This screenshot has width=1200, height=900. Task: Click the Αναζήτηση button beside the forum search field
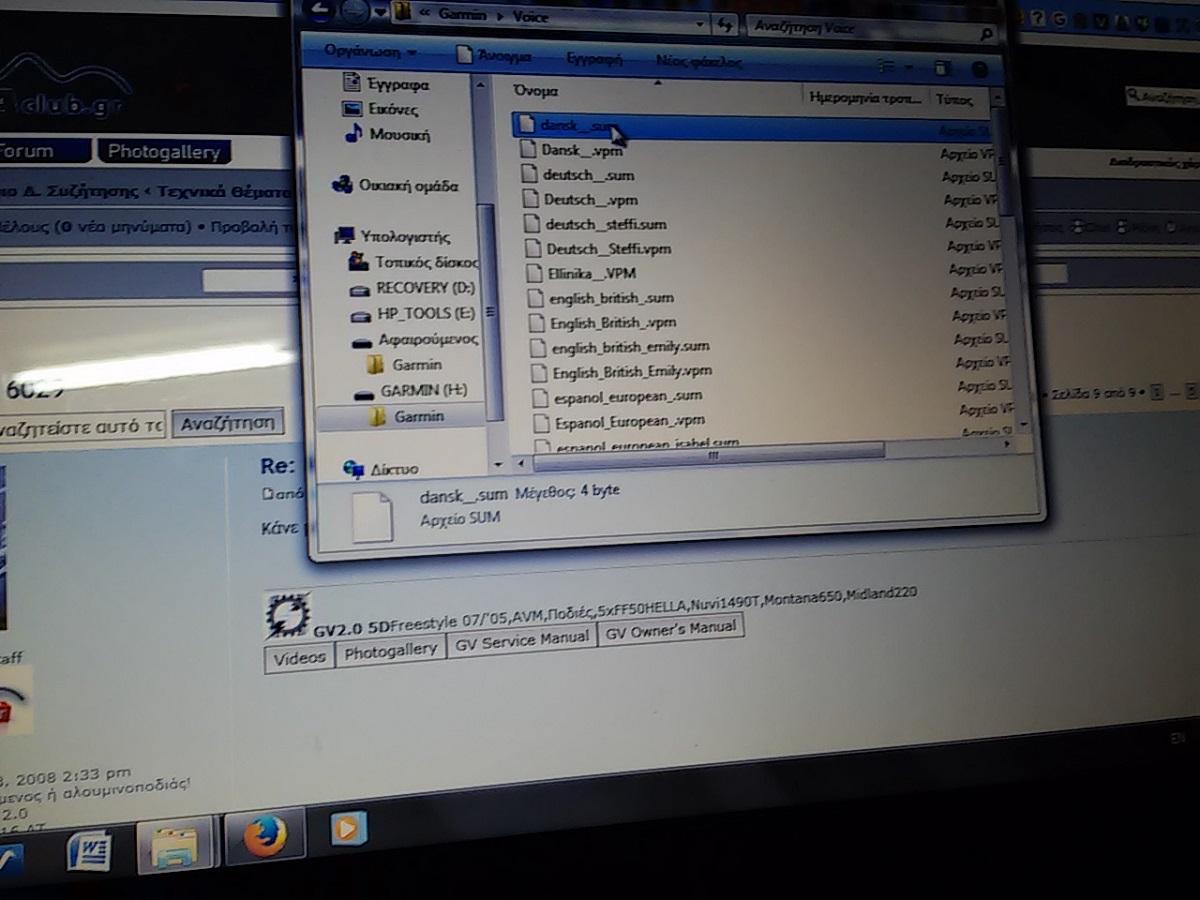227,423
